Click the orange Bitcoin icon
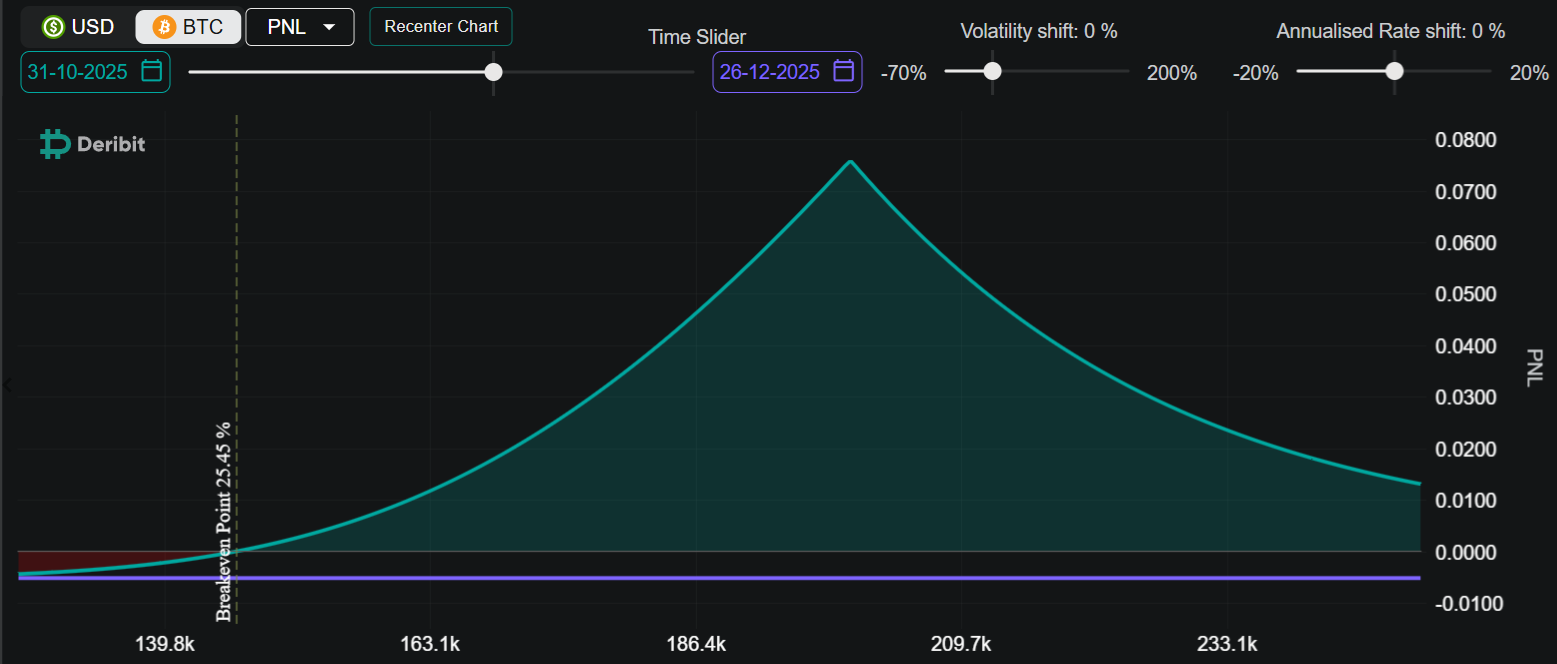1557x664 pixels. pos(164,27)
